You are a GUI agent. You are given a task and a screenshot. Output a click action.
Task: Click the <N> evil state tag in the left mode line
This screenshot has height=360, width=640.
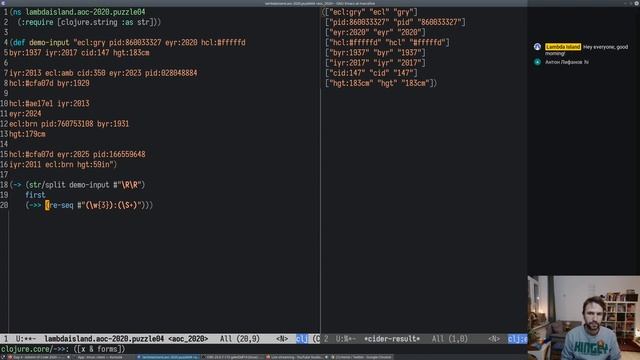pyautogui.click(x=282, y=339)
